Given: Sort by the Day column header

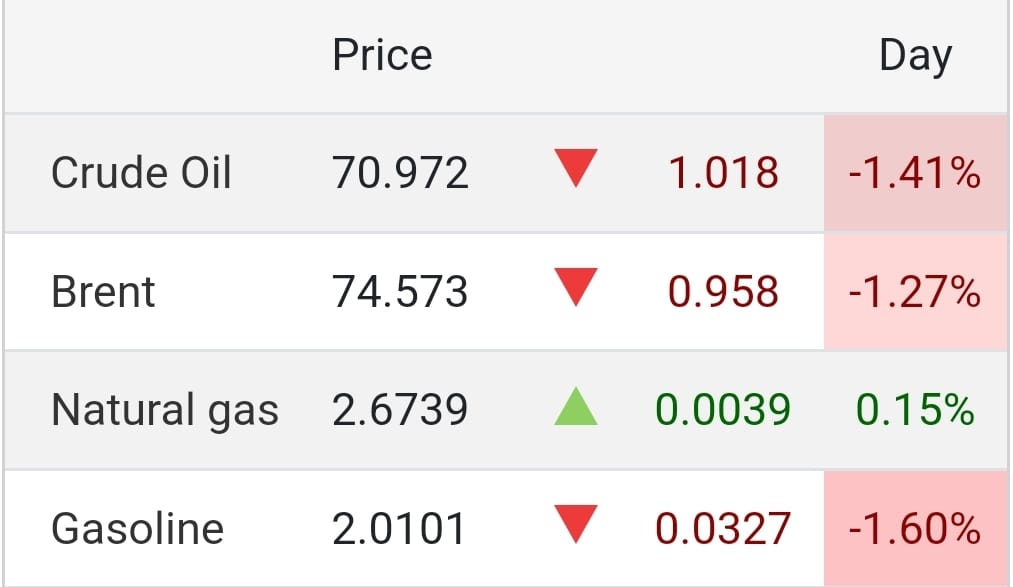Looking at the screenshot, I should tap(915, 57).
